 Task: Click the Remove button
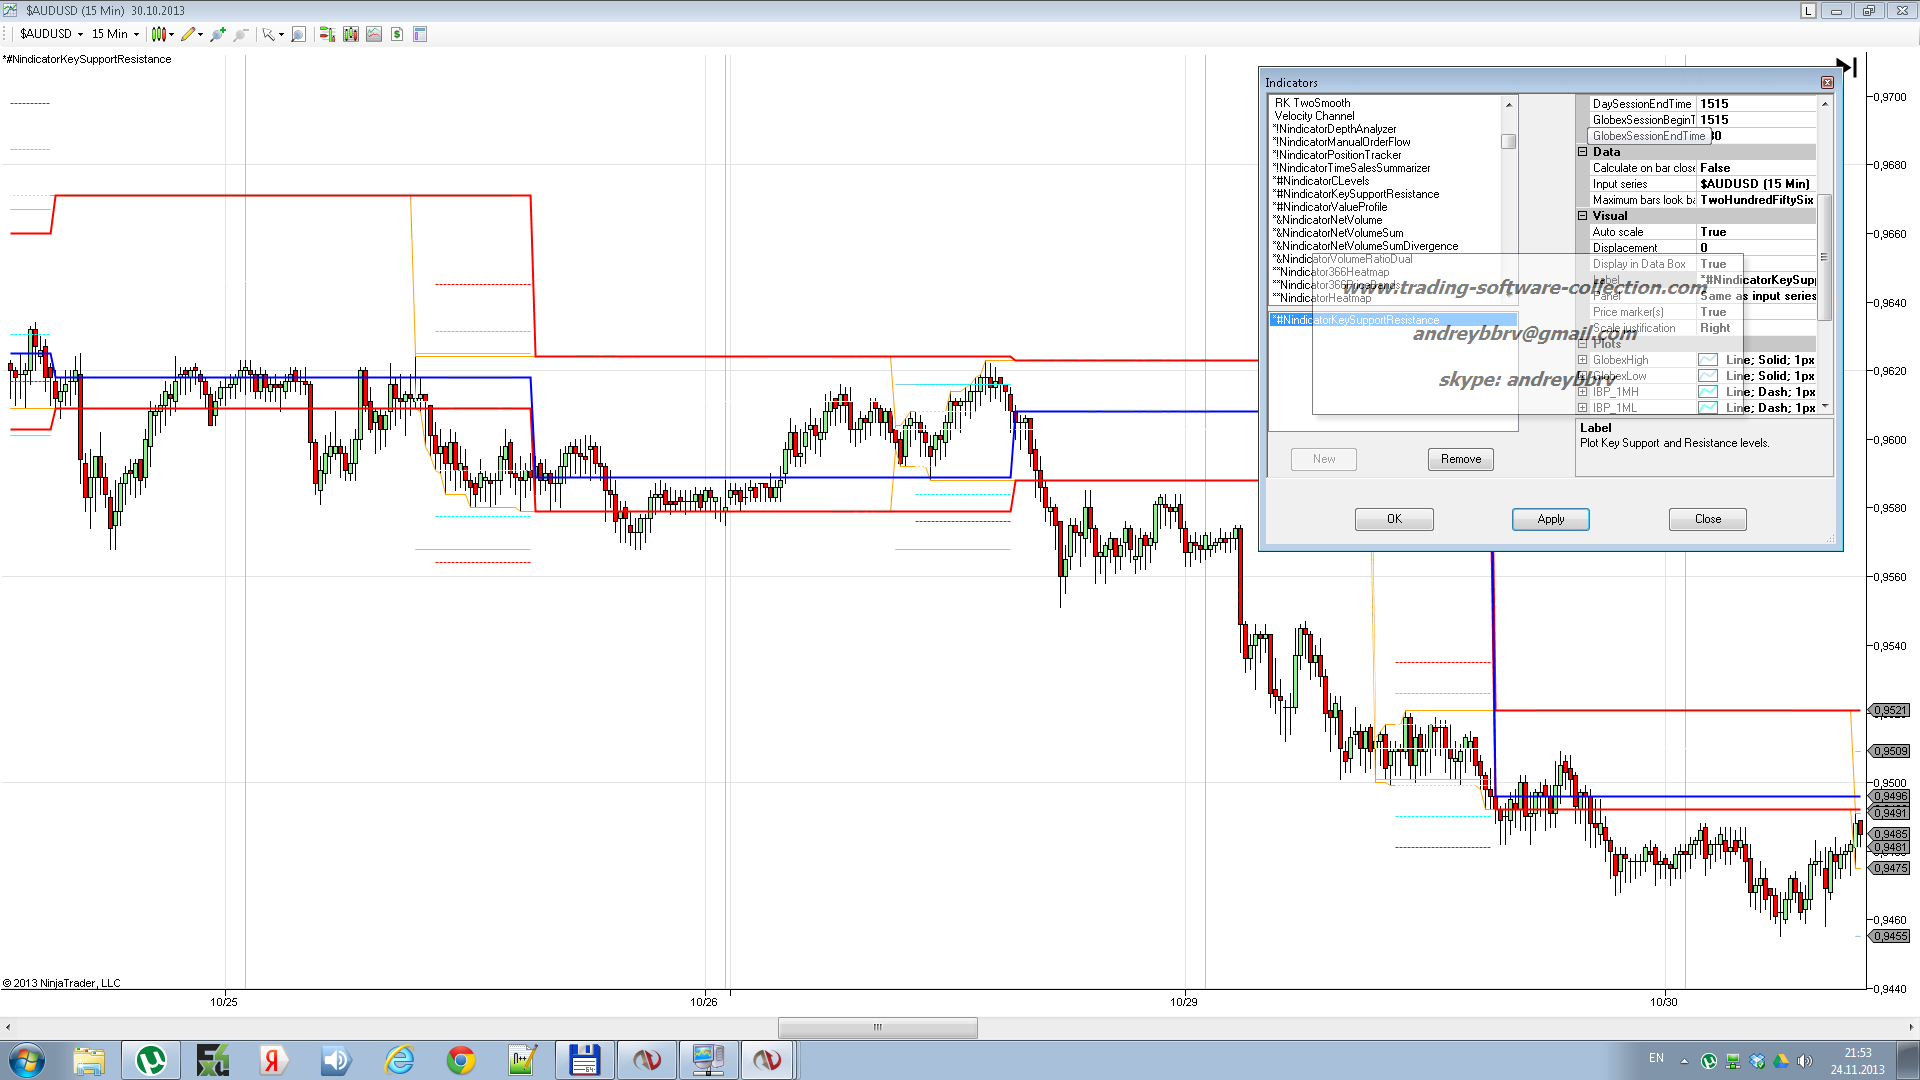pos(1460,459)
